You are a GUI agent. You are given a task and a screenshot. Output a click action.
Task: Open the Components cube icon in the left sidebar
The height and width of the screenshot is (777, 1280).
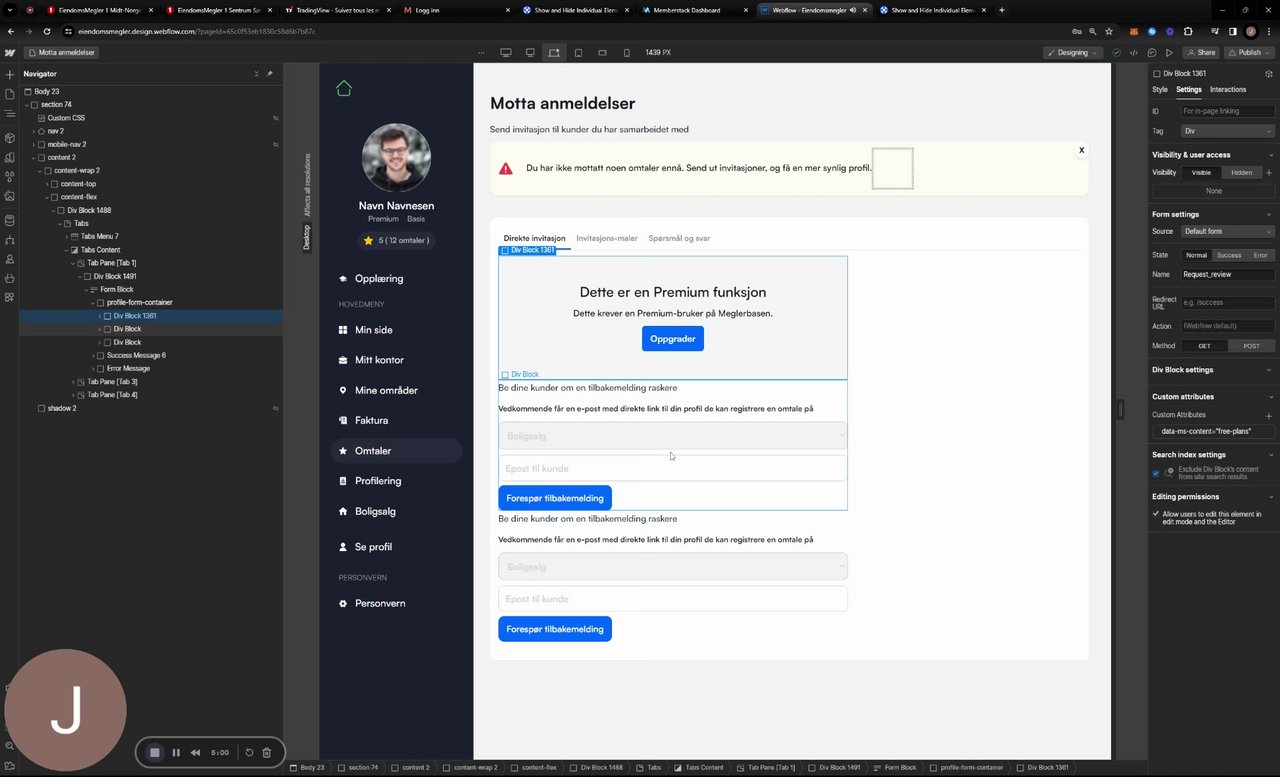[10, 138]
